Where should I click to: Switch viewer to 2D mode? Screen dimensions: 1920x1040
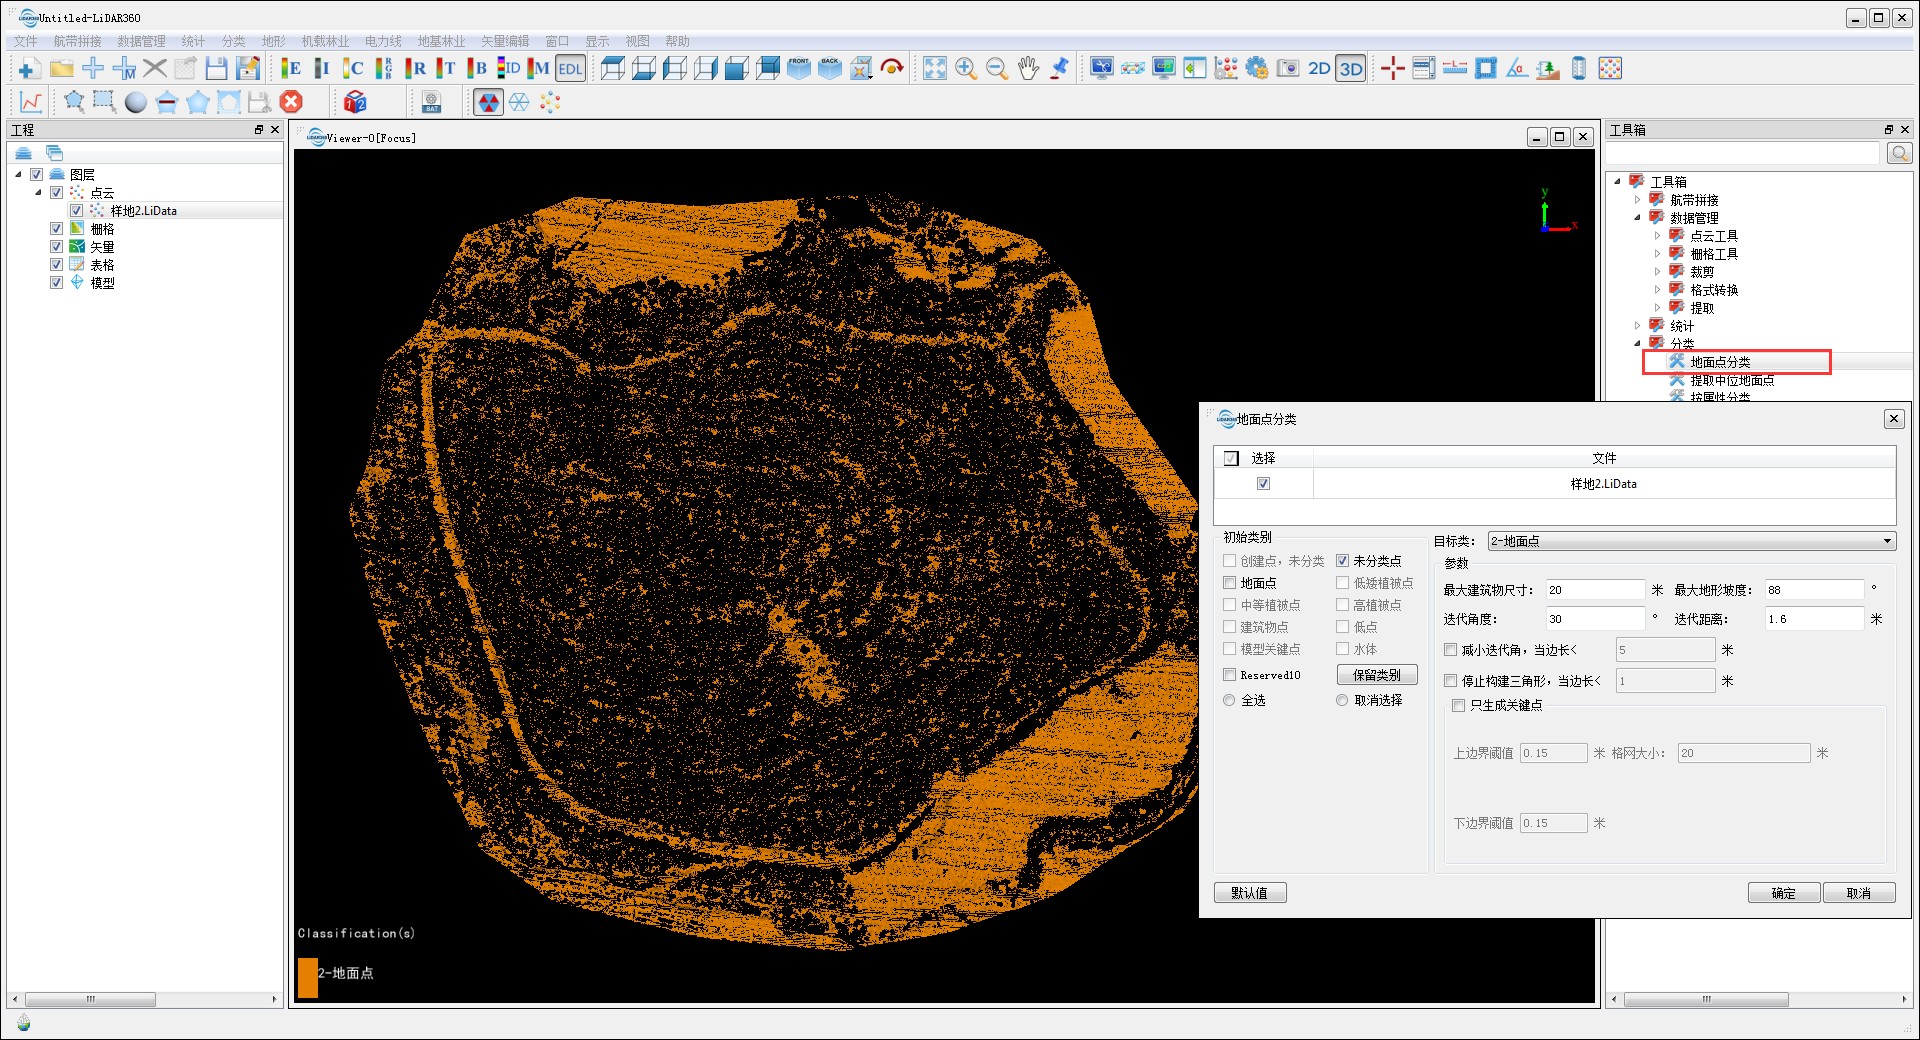(1319, 68)
